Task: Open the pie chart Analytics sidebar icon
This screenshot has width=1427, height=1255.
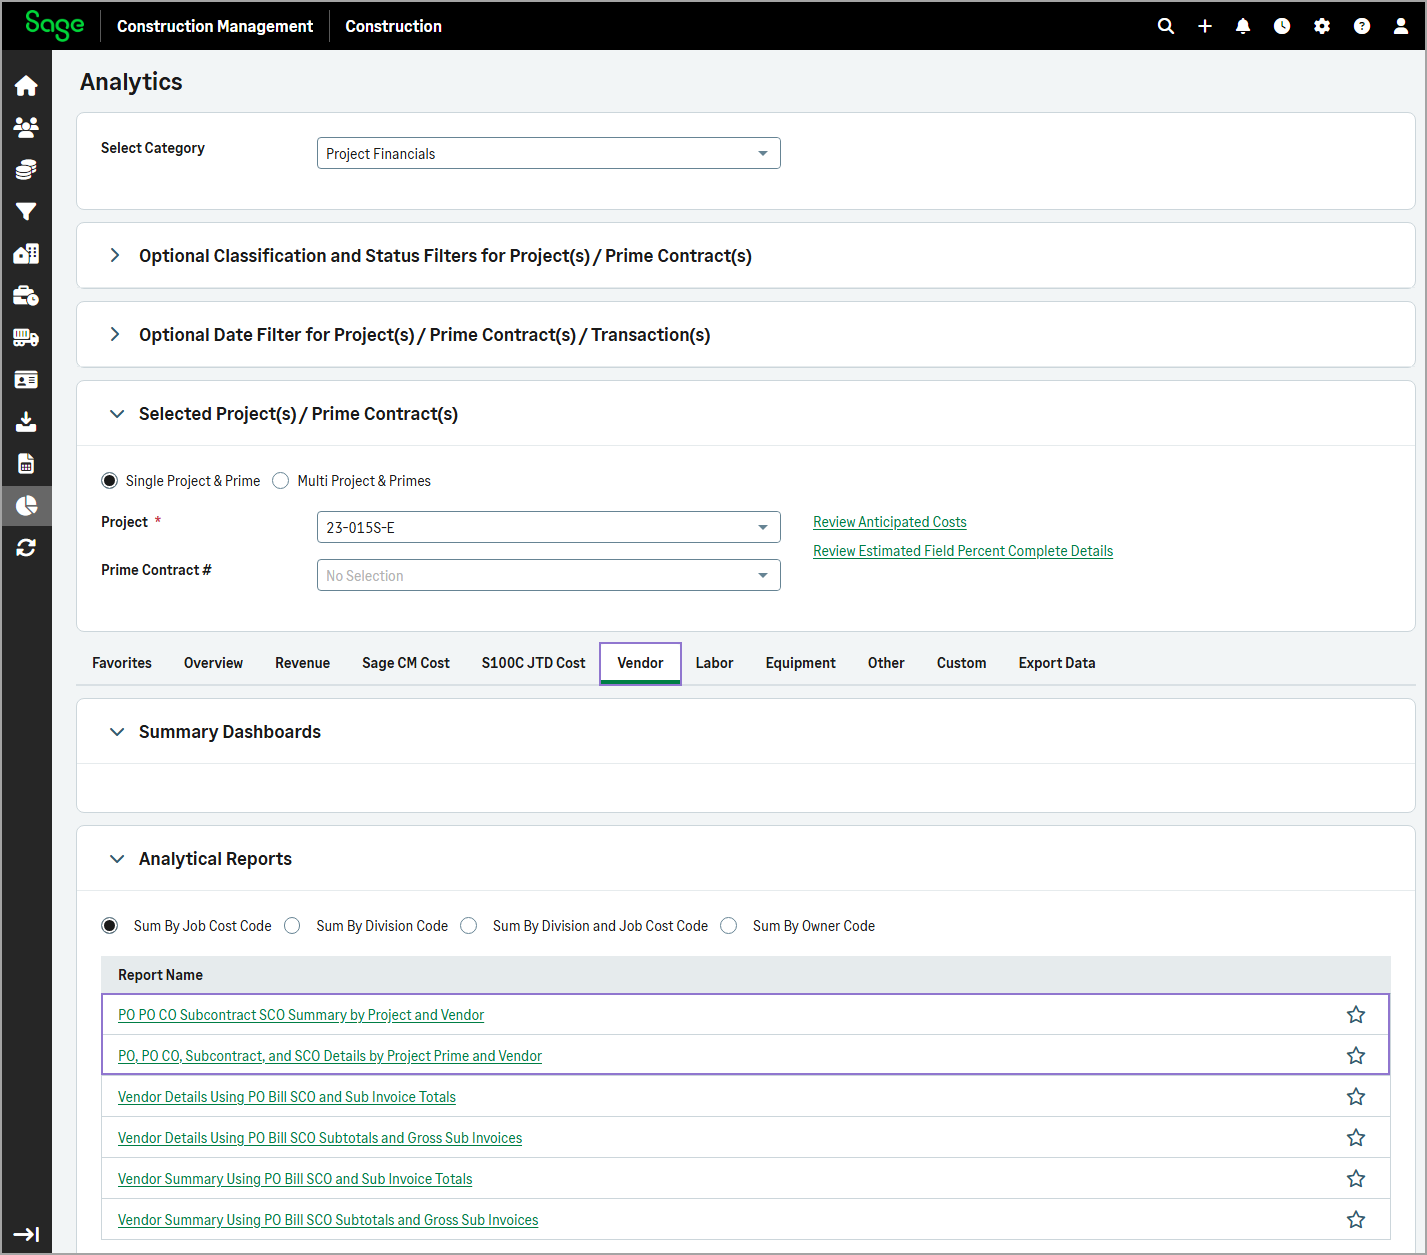Action: pyautogui.click(x=26, y=506)
